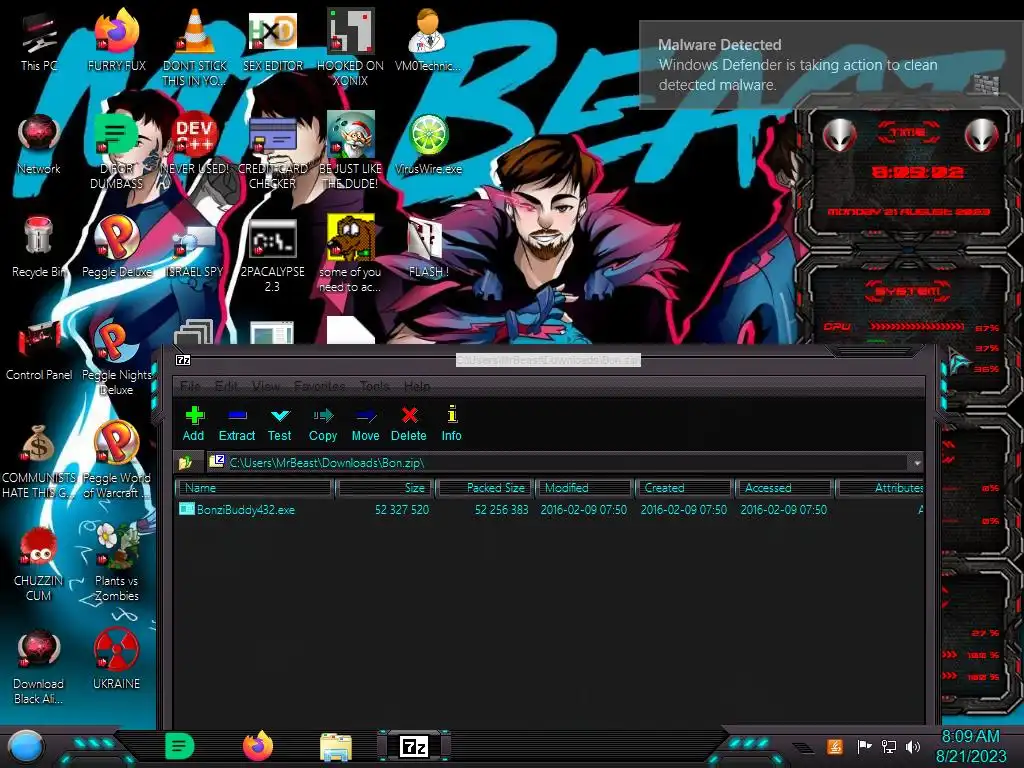Select the Bonzi 'some of you need' icon
Viewport: 1024px width, 768px height.
350,255
